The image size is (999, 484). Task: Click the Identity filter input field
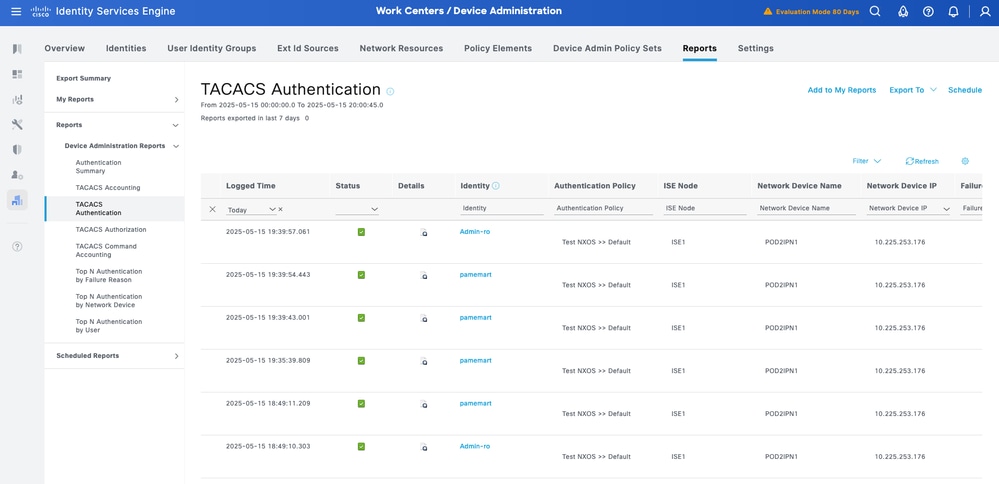click(502, 208)
